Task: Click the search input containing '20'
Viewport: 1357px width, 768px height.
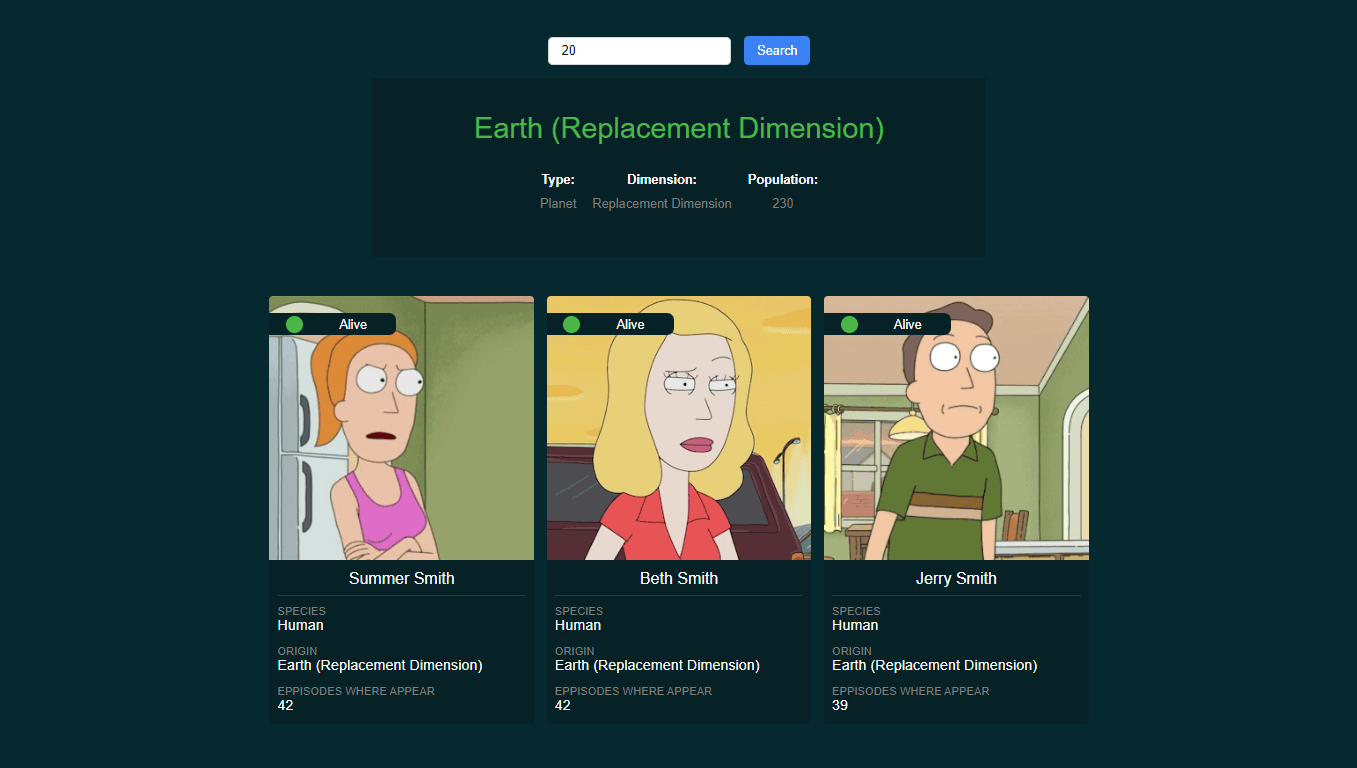Action: (639, 50)
